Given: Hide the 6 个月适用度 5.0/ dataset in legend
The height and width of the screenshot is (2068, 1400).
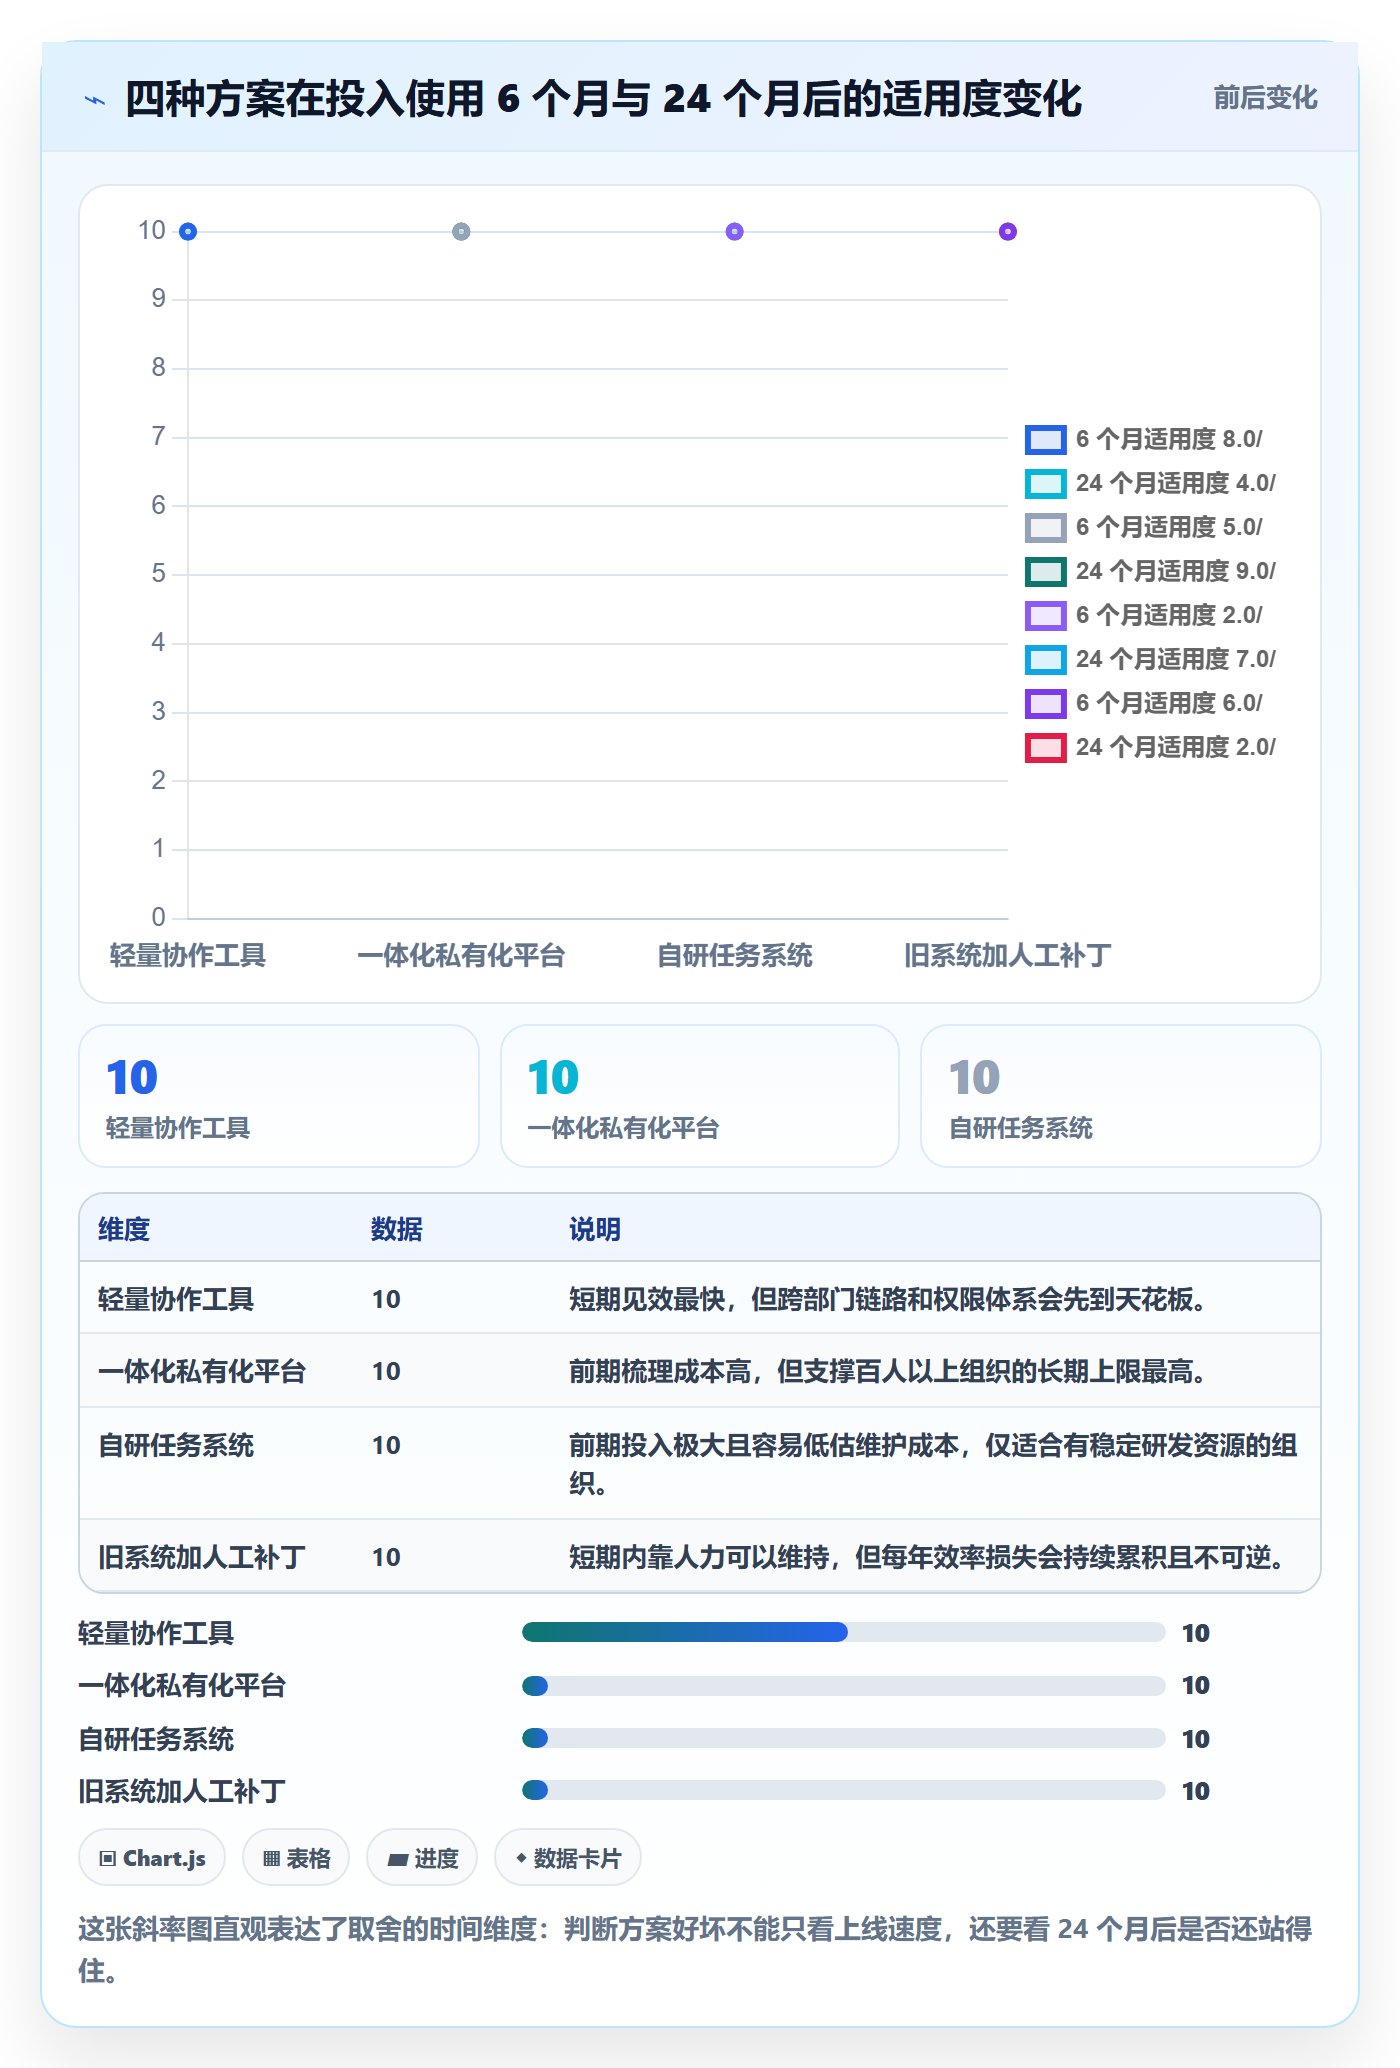Looking at the screenshot, I should [1144, 527].
